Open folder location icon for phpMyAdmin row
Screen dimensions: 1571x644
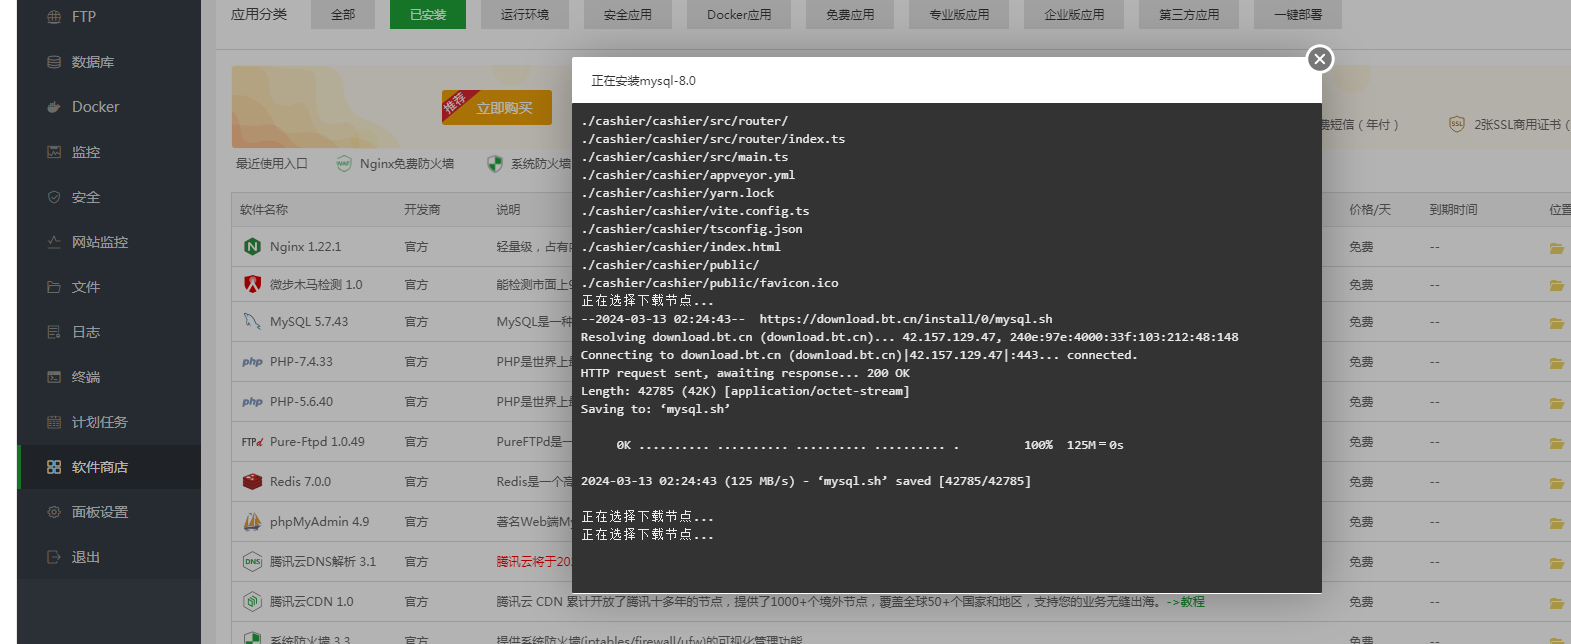pos(1557,523)
